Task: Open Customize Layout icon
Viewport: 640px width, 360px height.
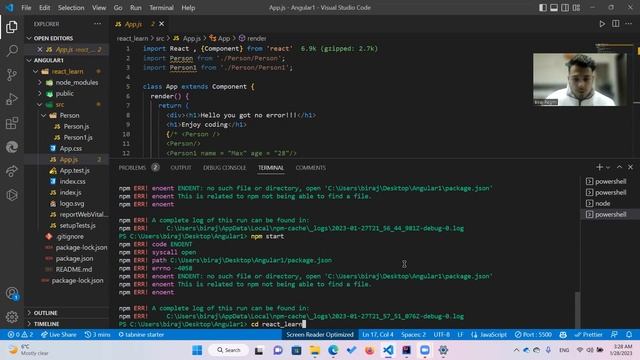Action: coord(576,8)
